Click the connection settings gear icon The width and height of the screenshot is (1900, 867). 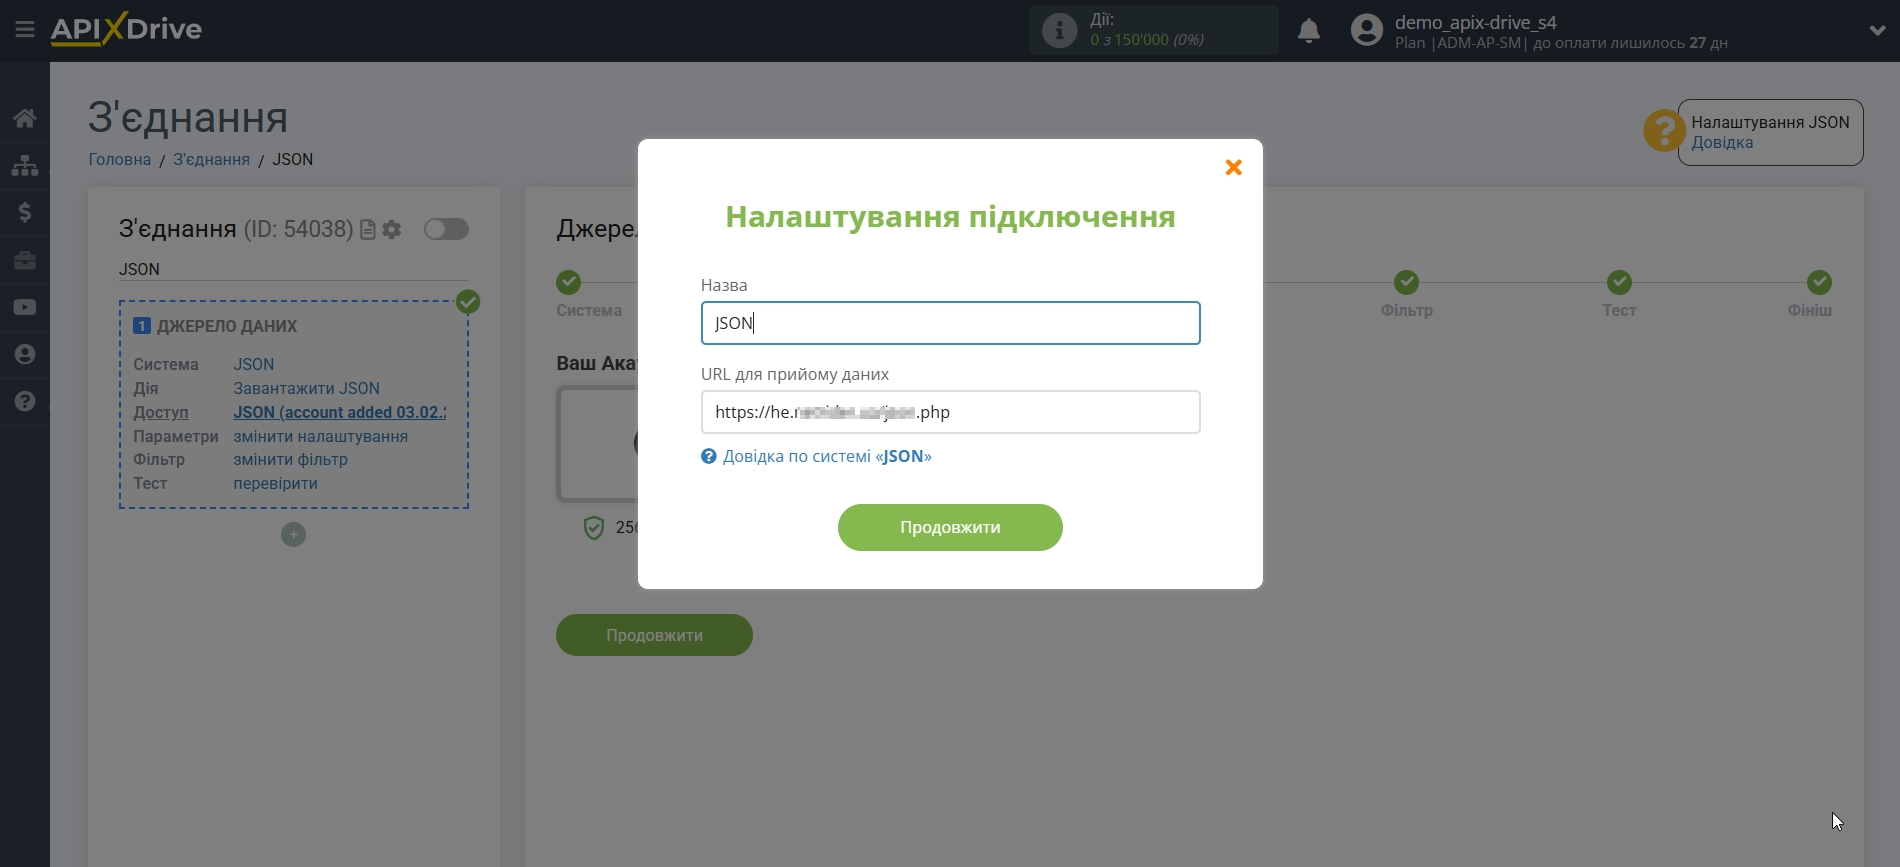point(392,230)
